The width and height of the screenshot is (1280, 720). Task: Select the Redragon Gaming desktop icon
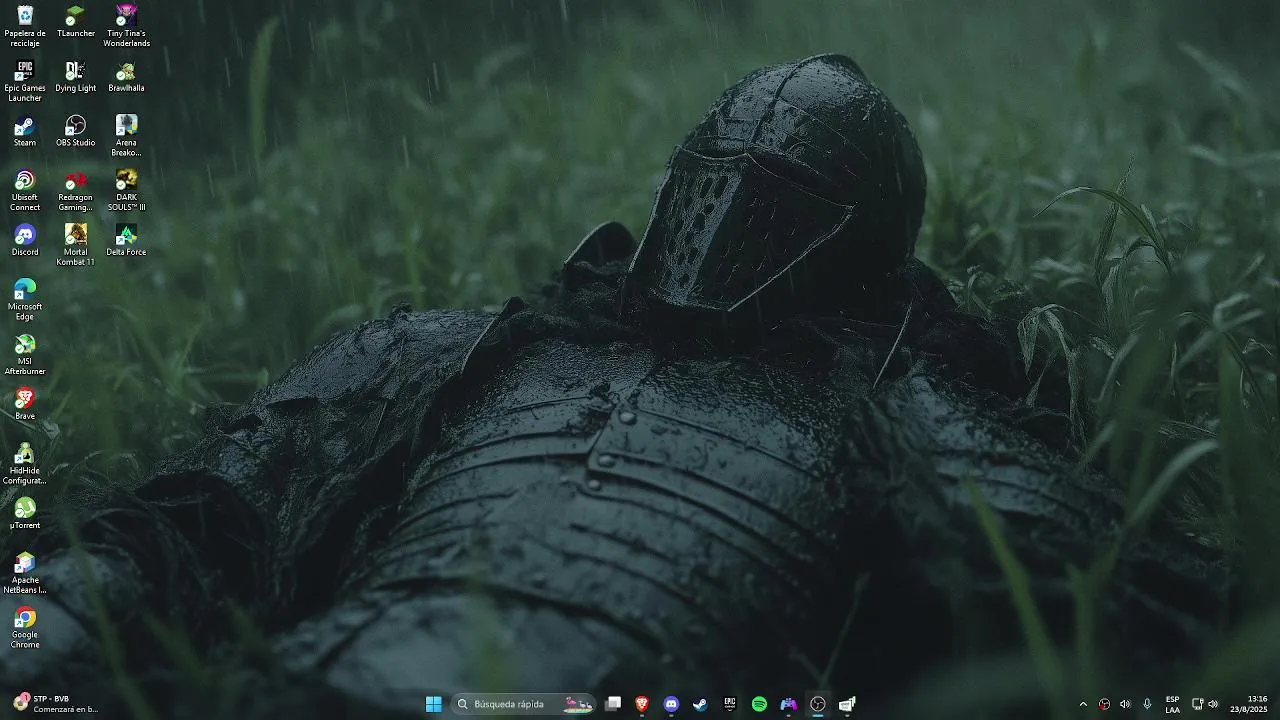coord(75,190)
